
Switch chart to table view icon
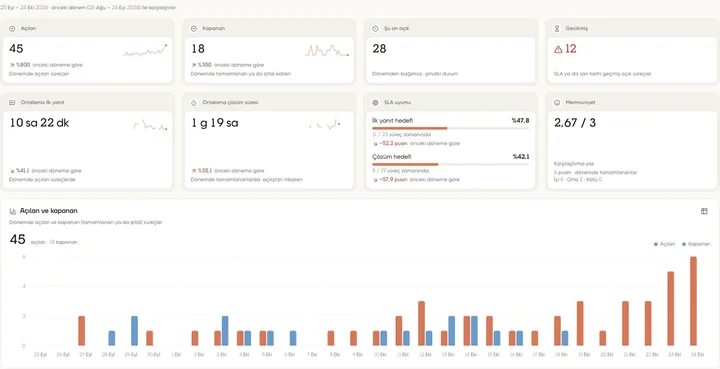704,211
